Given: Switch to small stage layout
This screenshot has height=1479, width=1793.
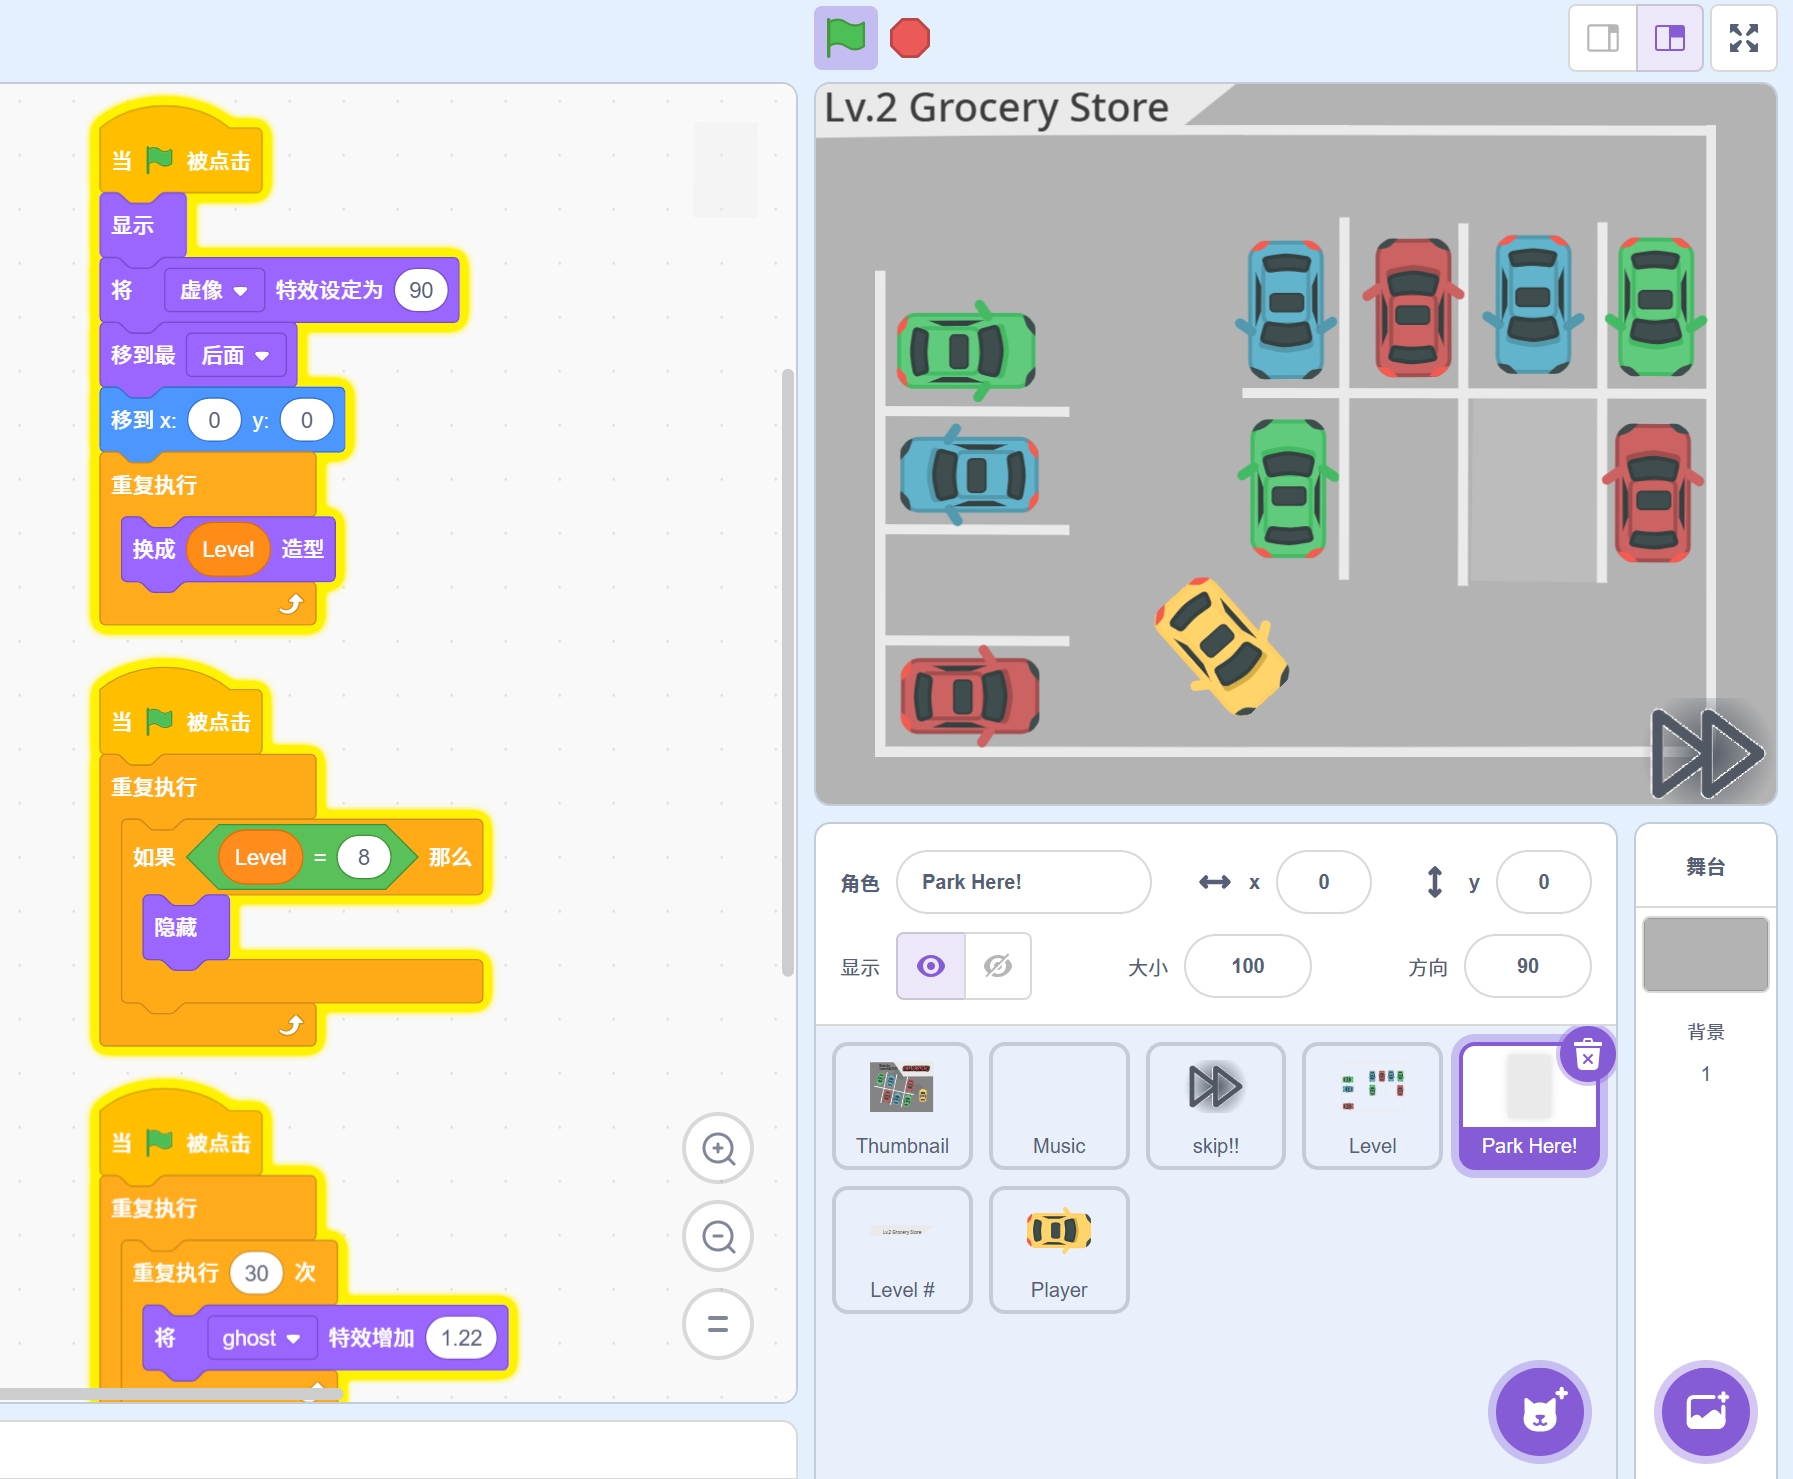Looking at the screenshot, I should 1602,38.
